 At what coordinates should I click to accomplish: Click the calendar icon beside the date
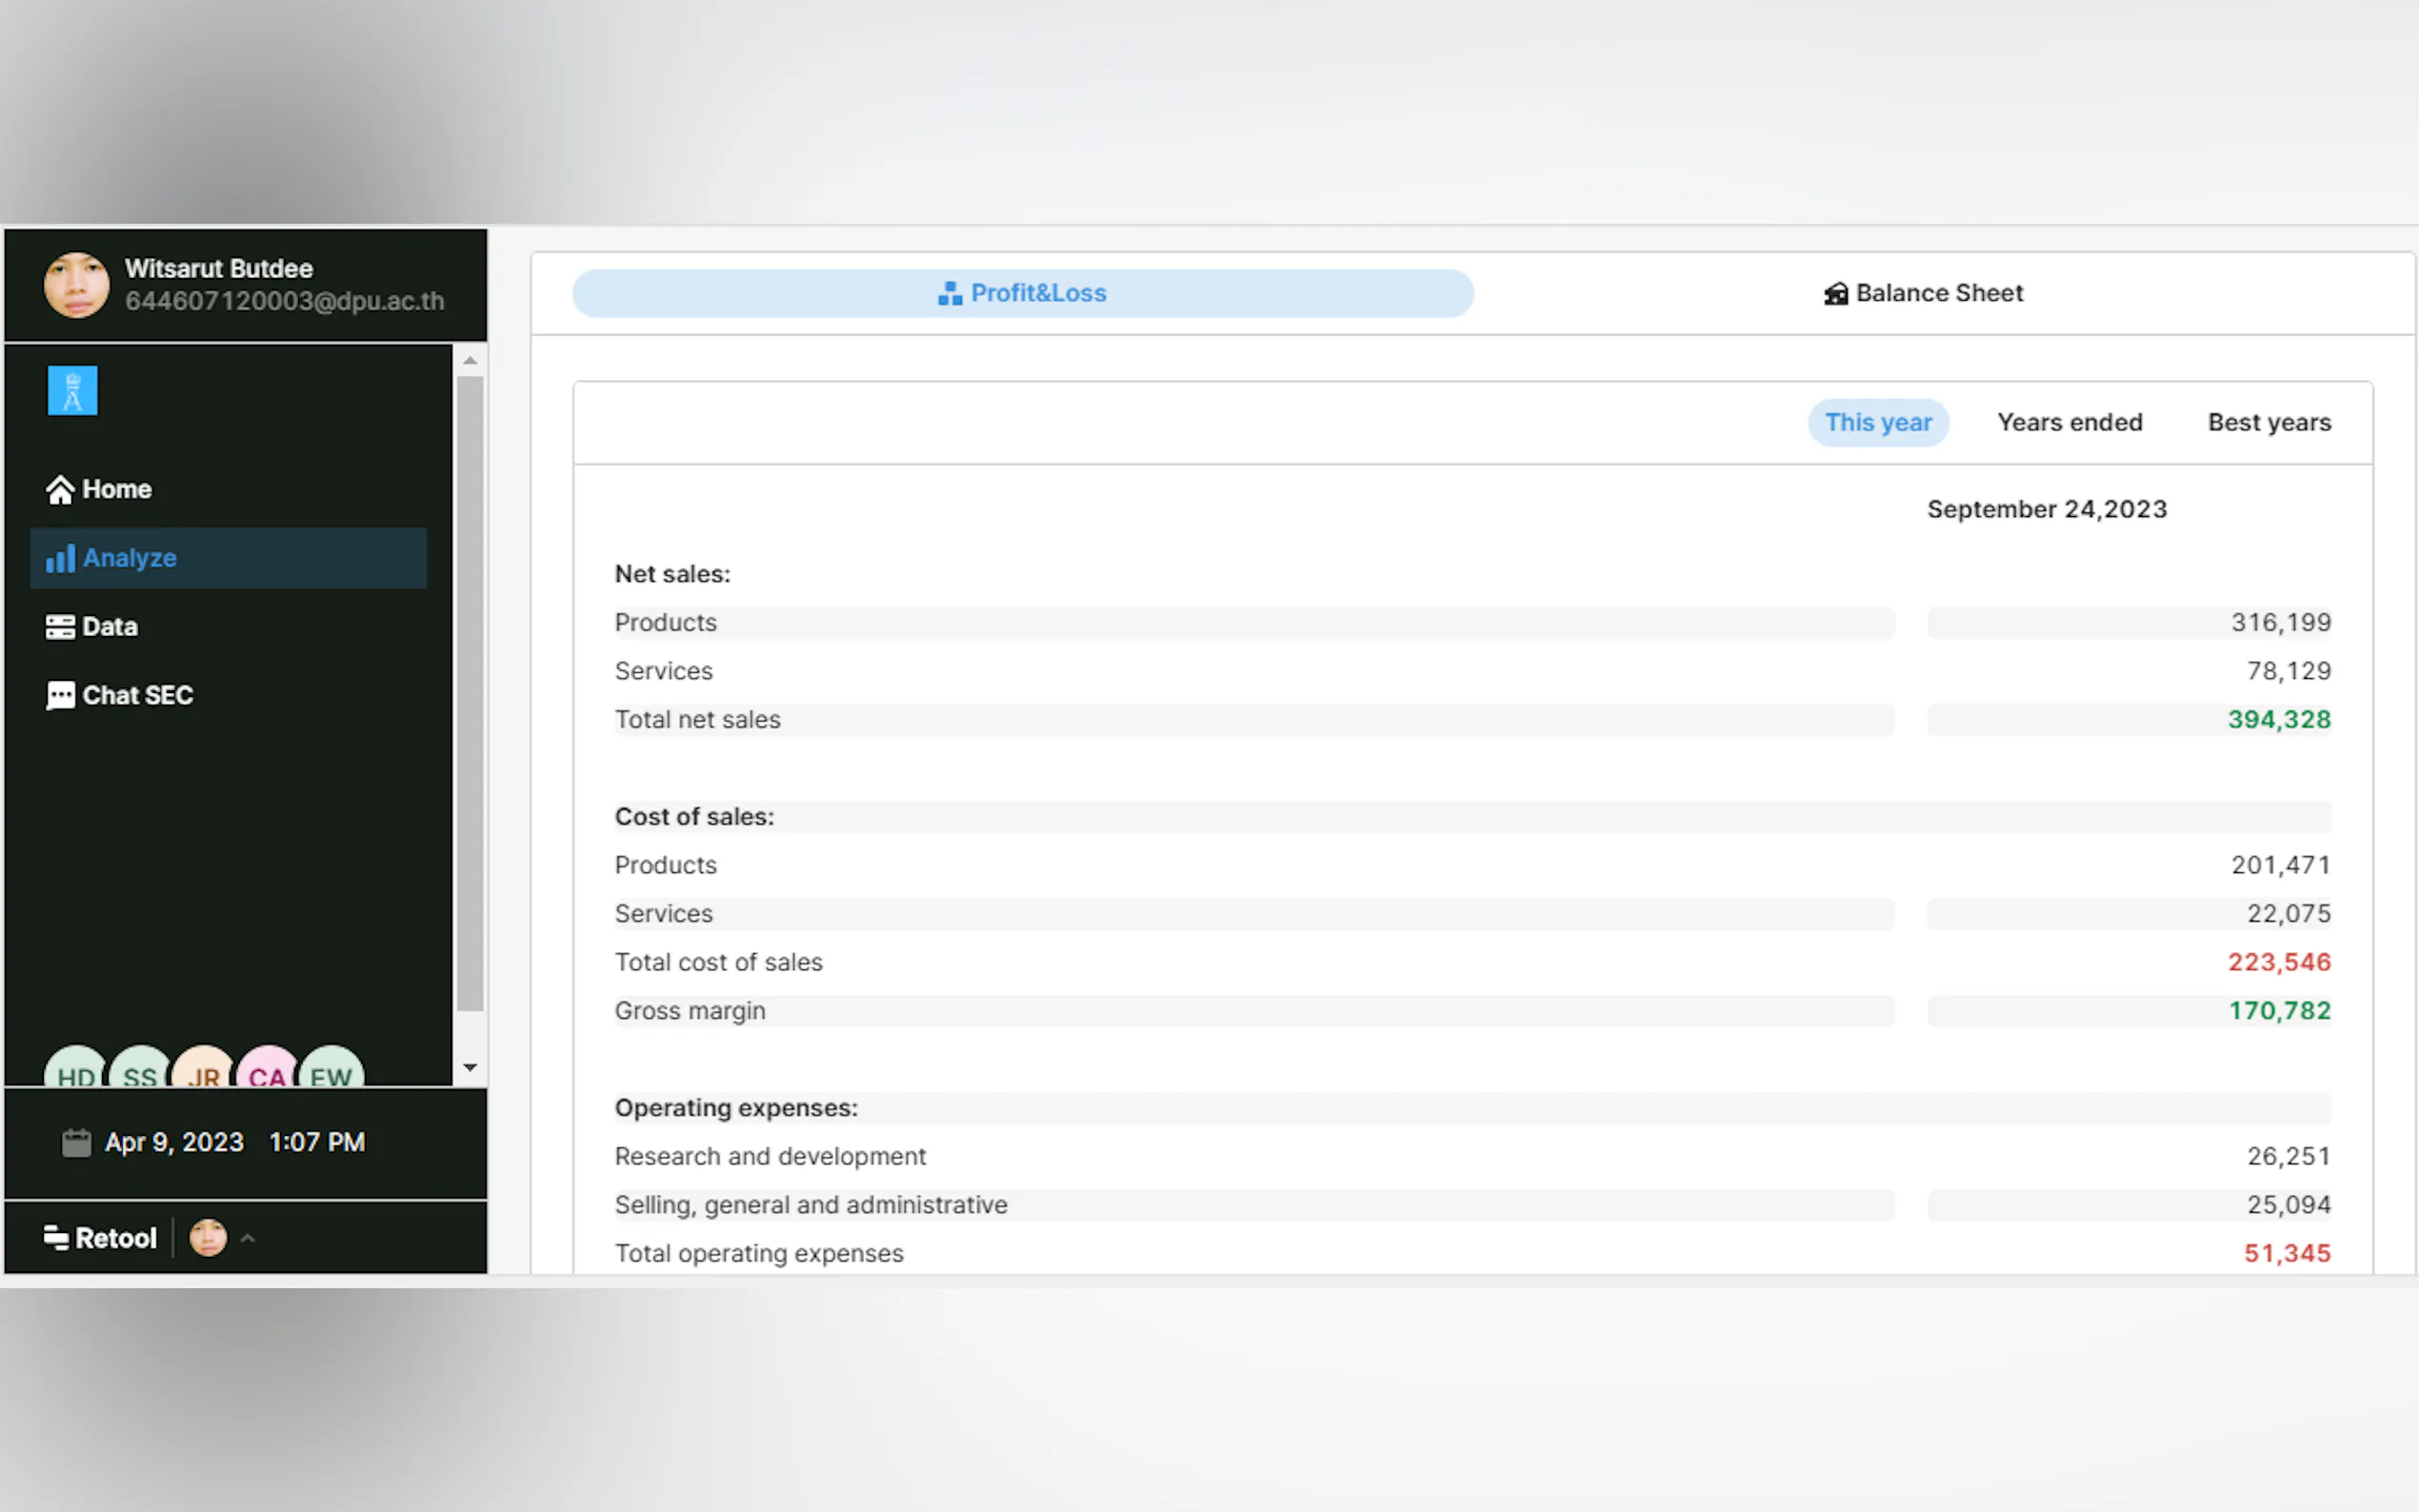[x=76, y=1142]
